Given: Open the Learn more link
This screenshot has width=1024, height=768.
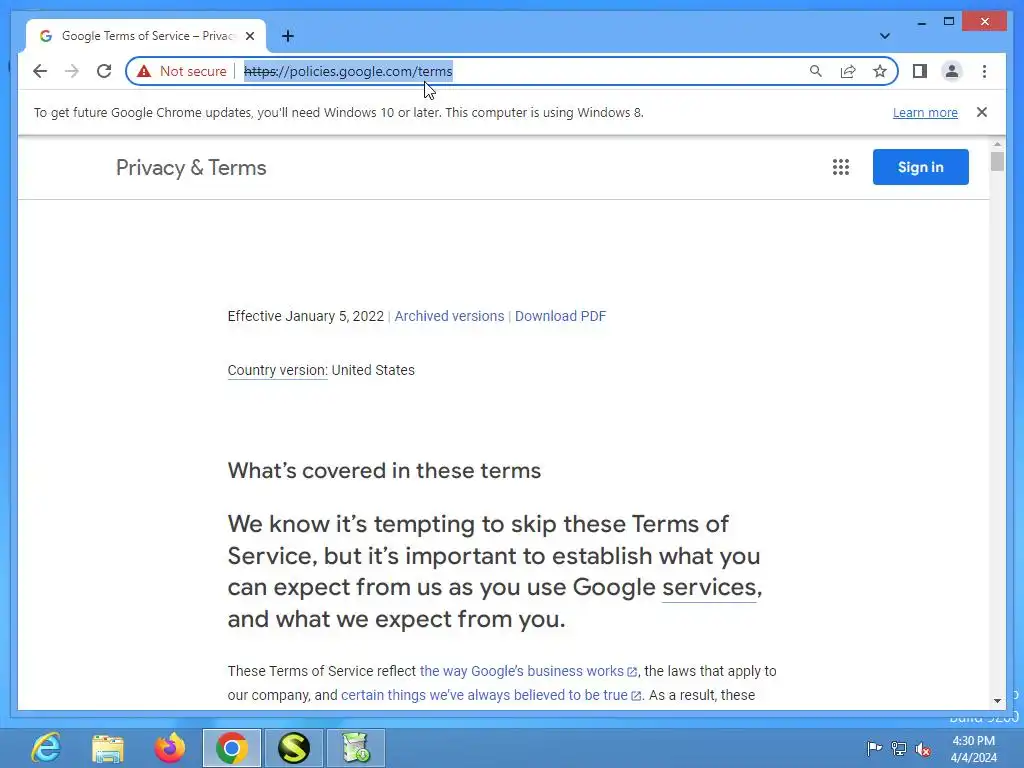Looking at the screenshot, I should pos(925,112).
